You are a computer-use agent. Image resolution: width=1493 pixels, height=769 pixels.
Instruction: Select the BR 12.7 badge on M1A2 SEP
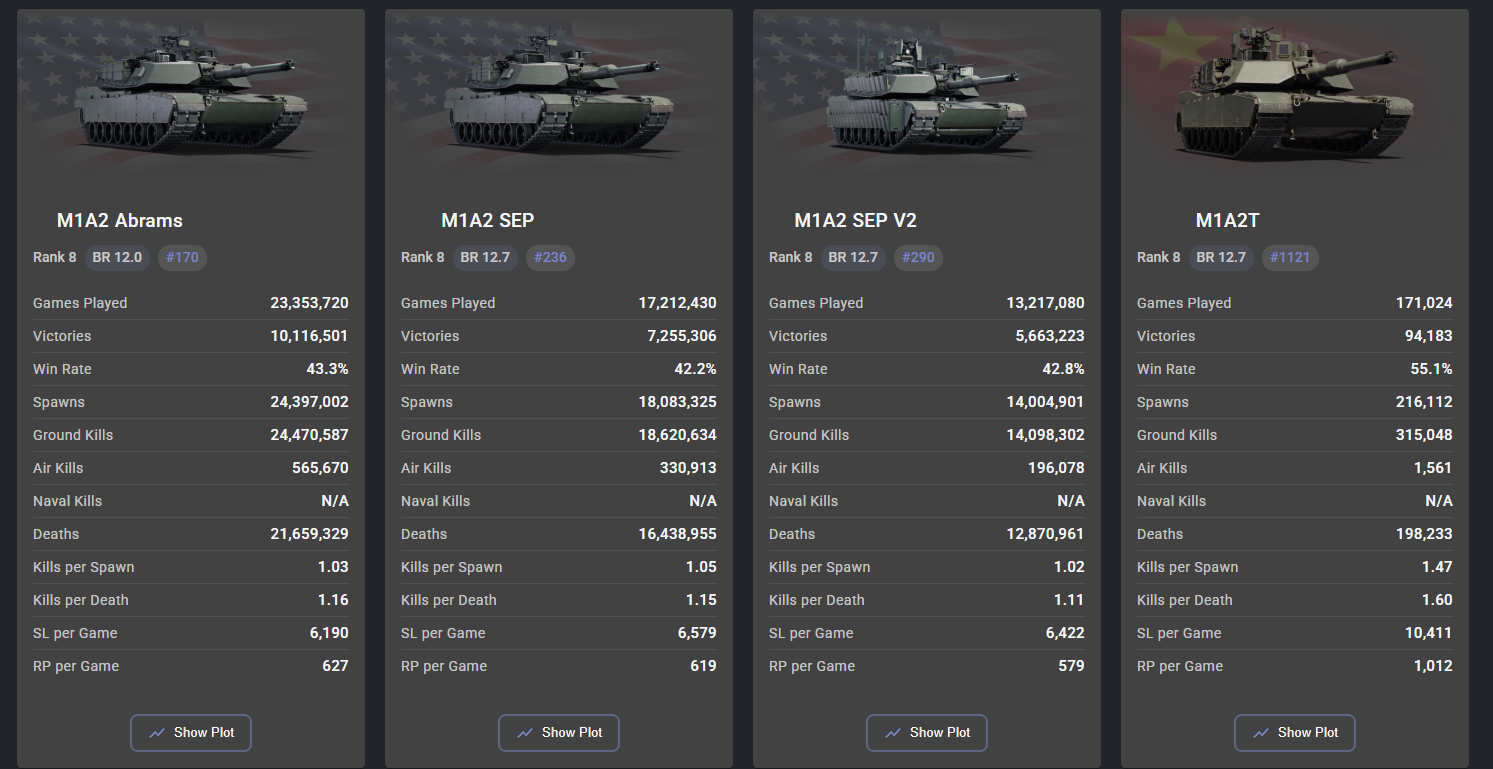click(x=485, y=258)
